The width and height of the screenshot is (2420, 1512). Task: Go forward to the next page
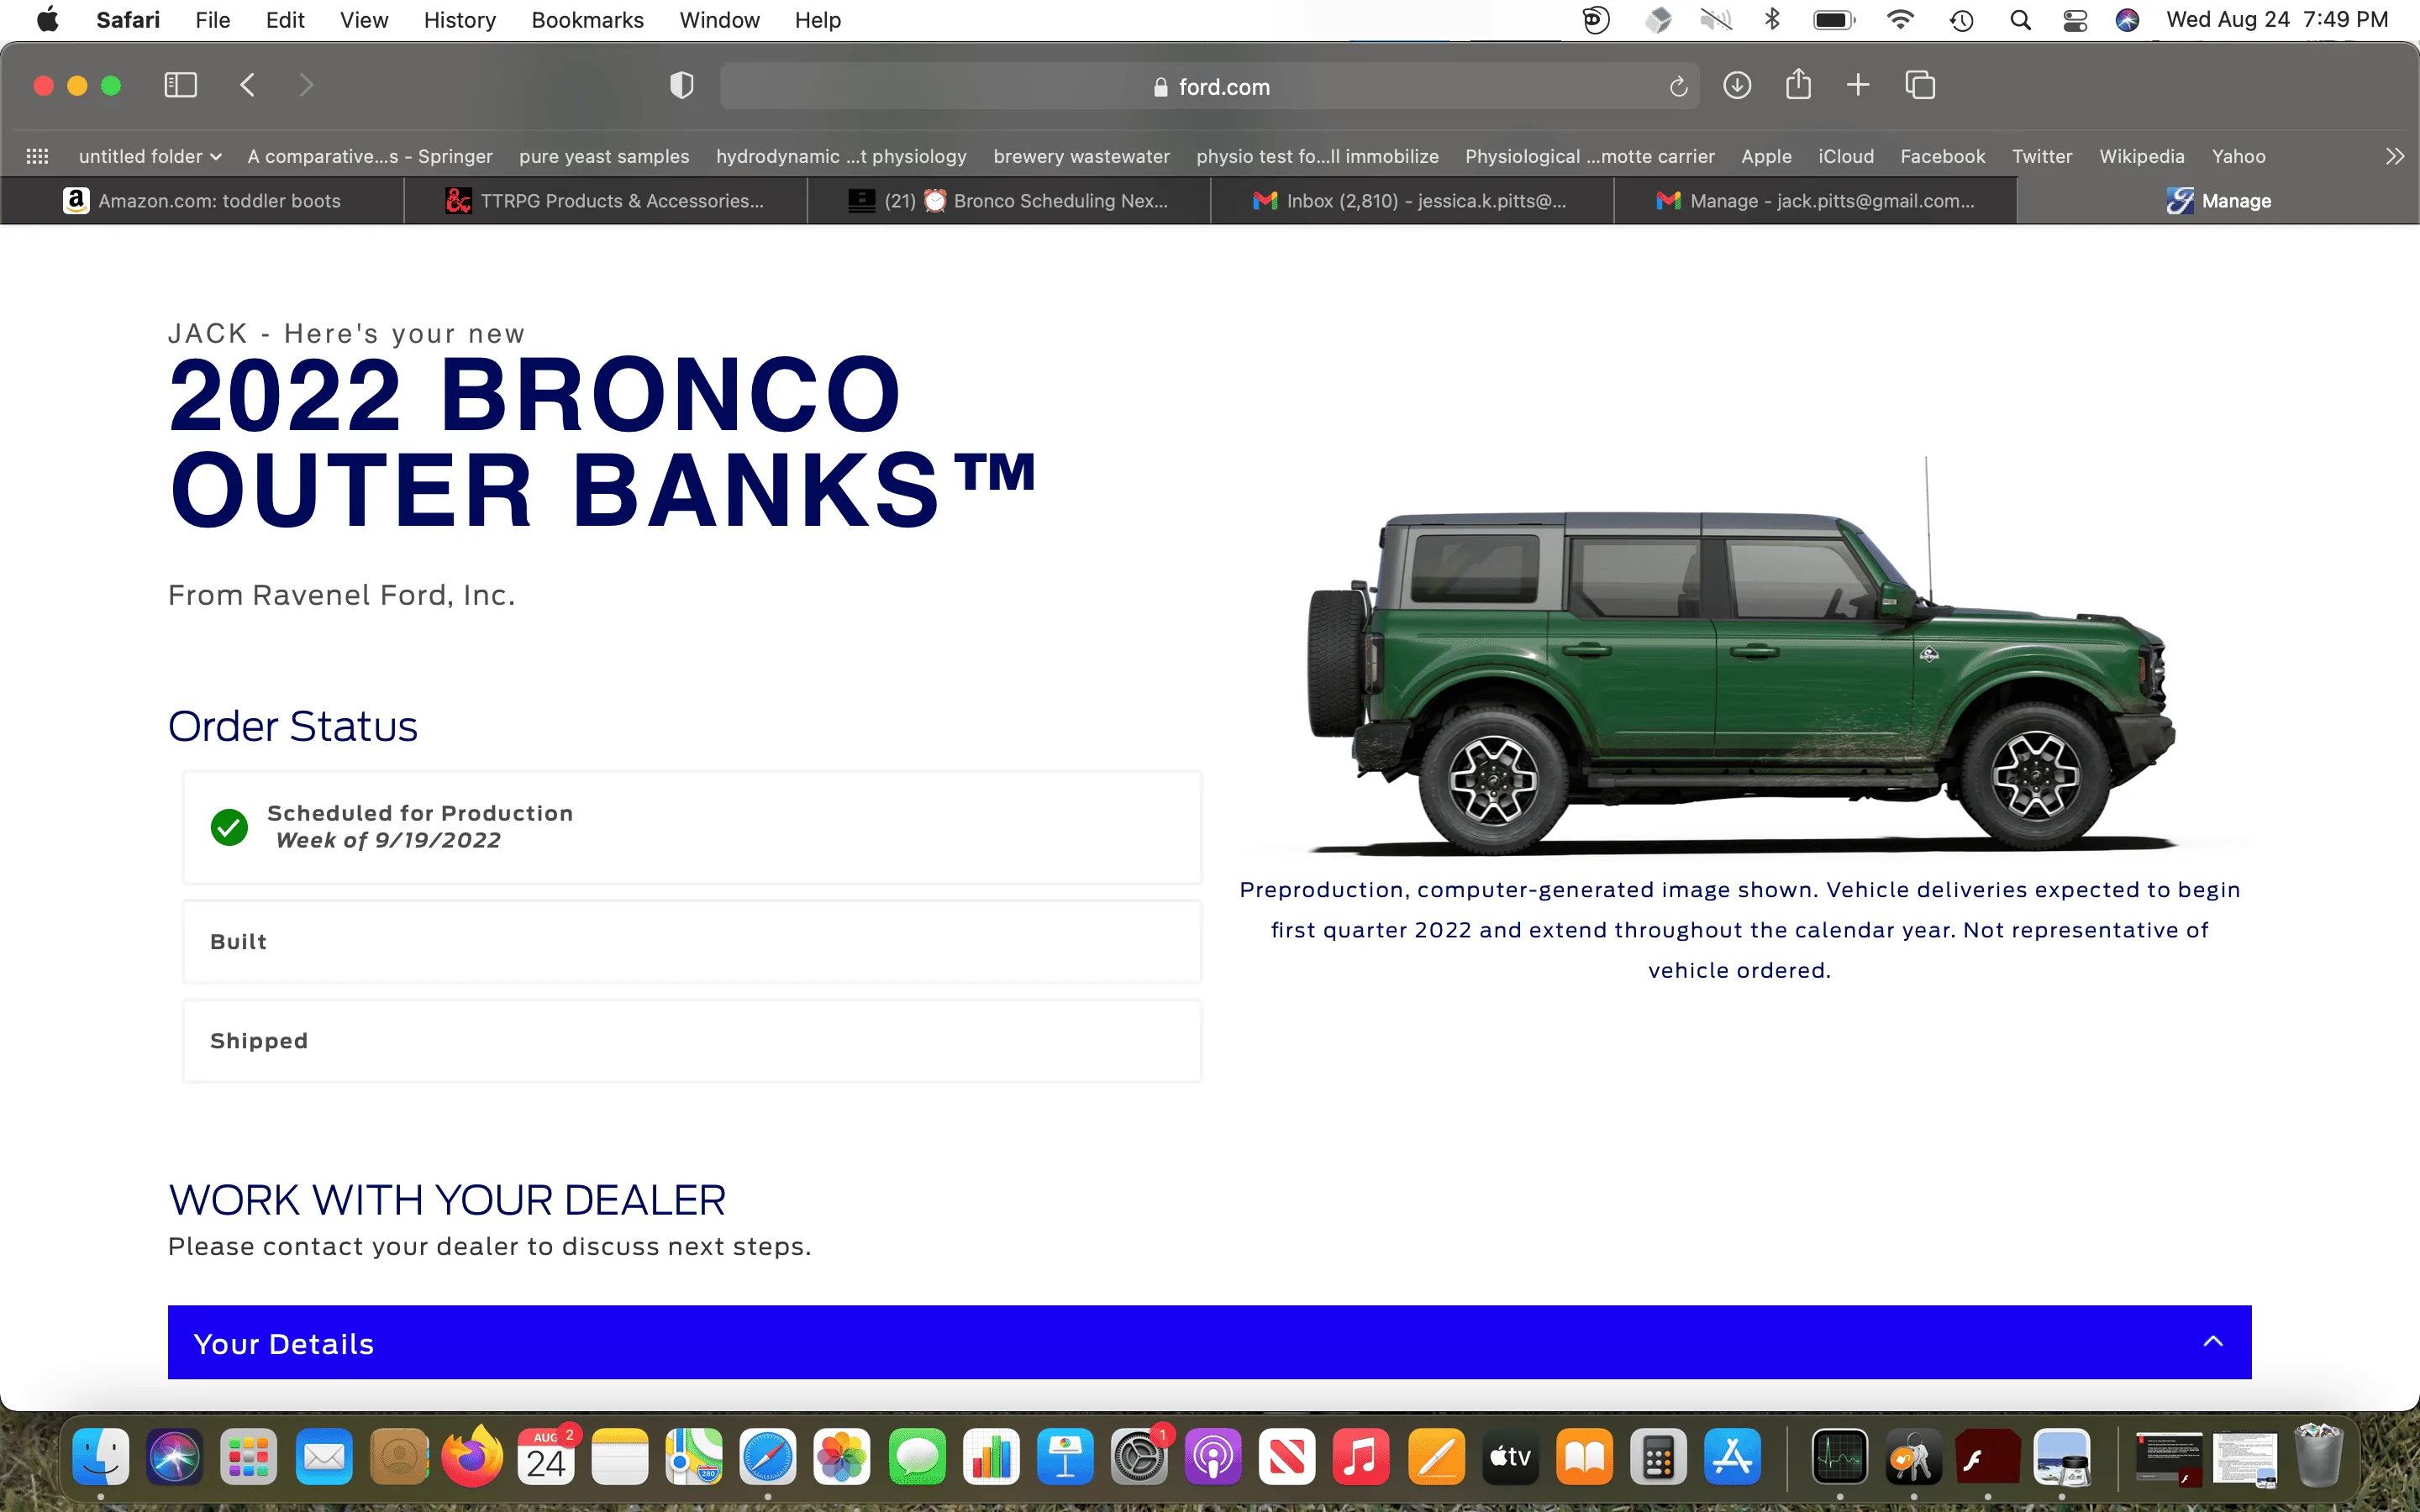306,85
